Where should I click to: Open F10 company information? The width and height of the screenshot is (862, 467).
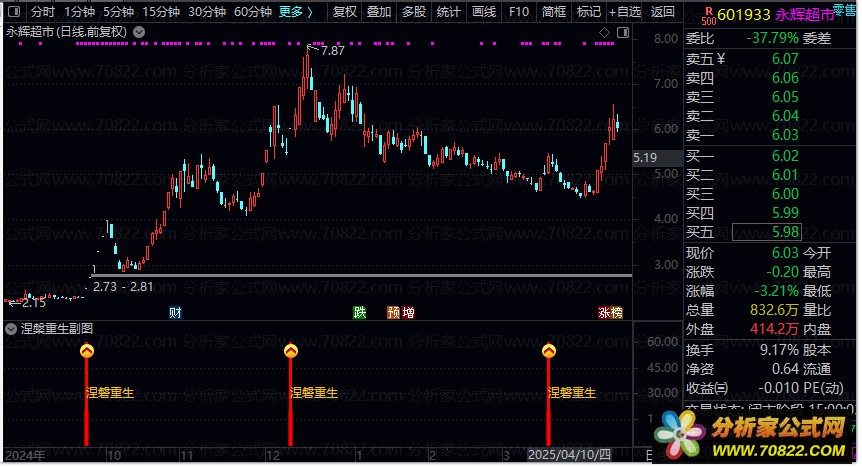click(518, 12)
